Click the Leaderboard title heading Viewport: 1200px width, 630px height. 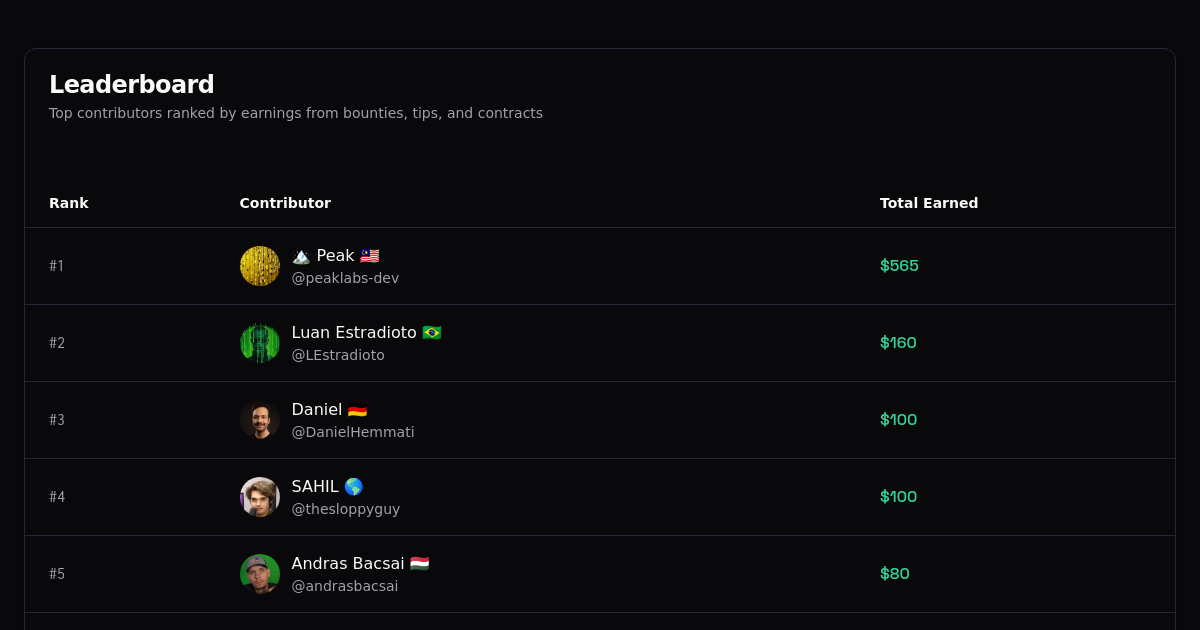pos(132,84)
